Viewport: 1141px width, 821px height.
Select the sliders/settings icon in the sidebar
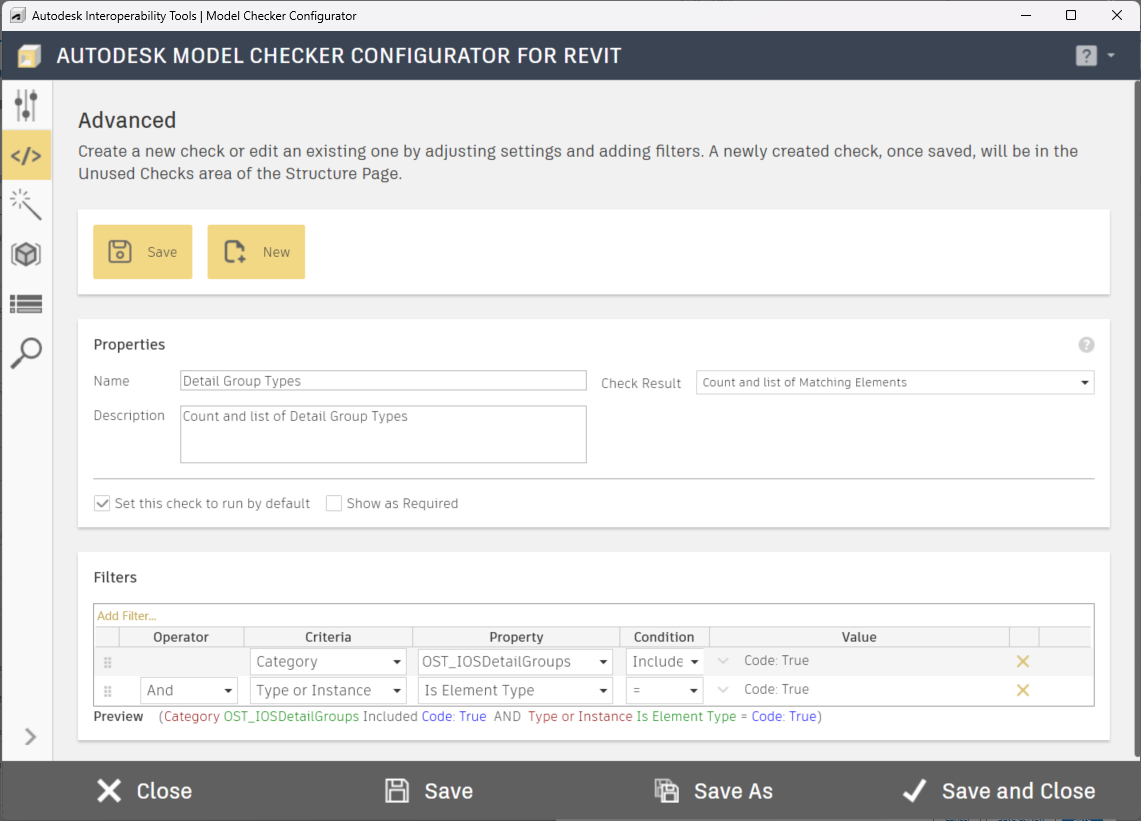(27, 104)
